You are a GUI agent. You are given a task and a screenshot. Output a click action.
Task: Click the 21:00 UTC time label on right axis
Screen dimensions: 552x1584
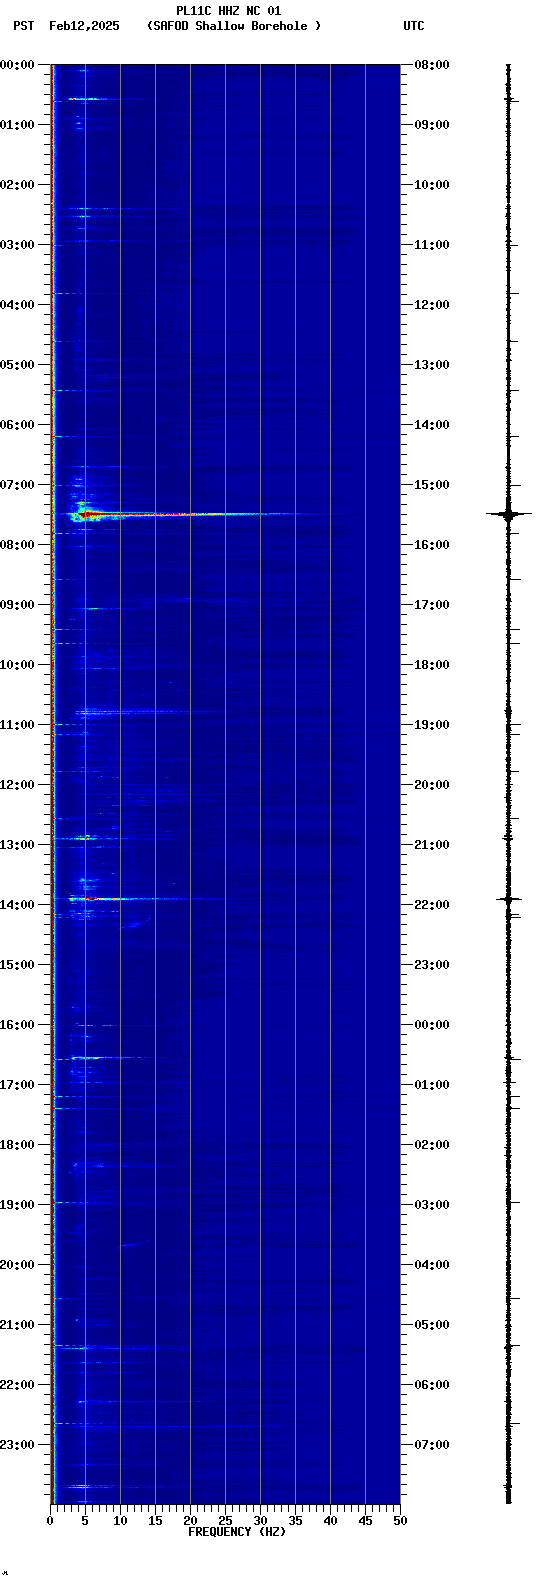432,845
